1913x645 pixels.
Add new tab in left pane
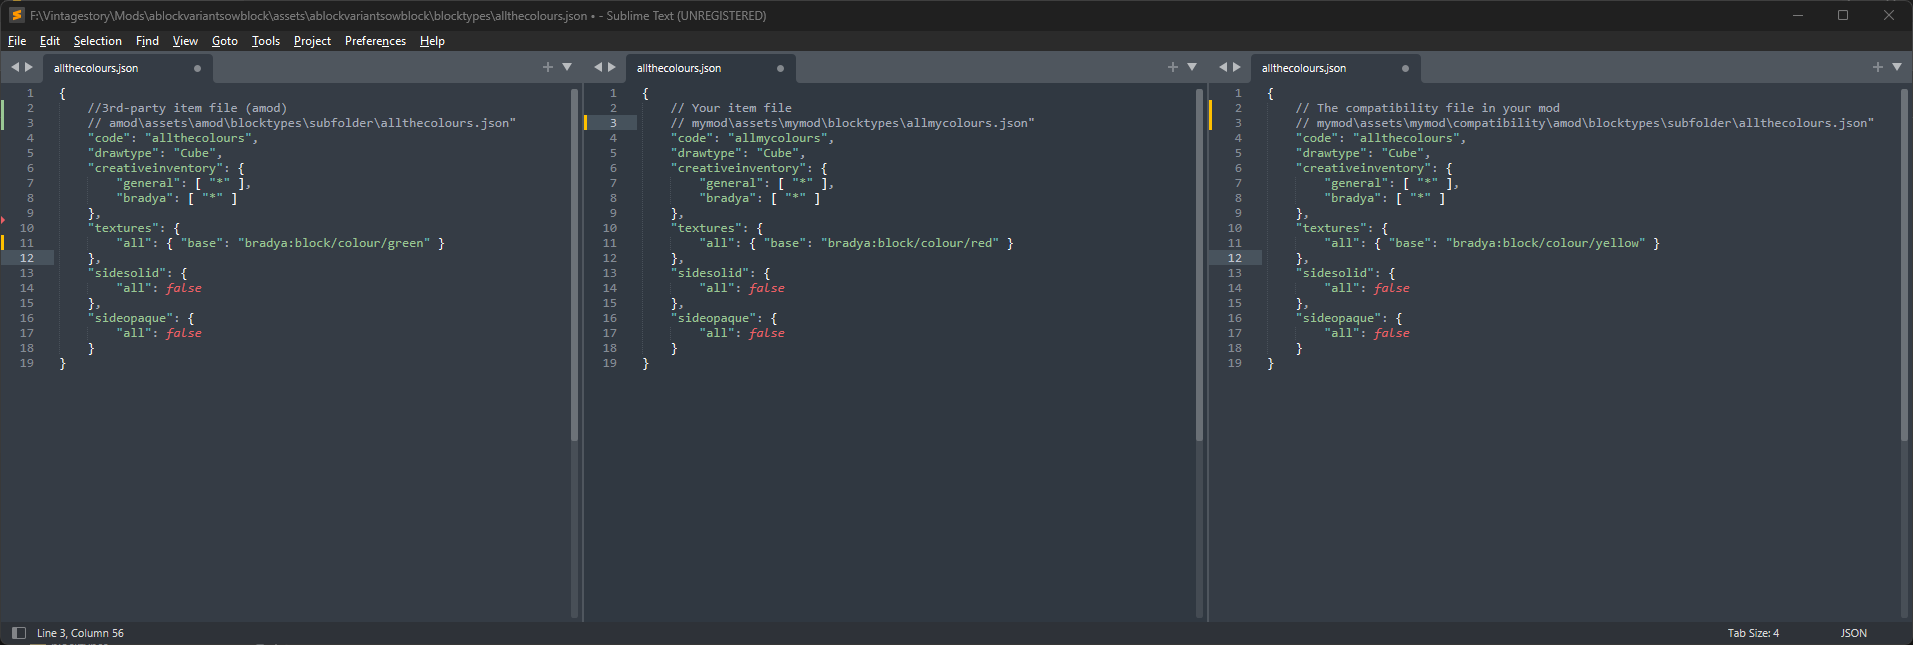point(548,67)
